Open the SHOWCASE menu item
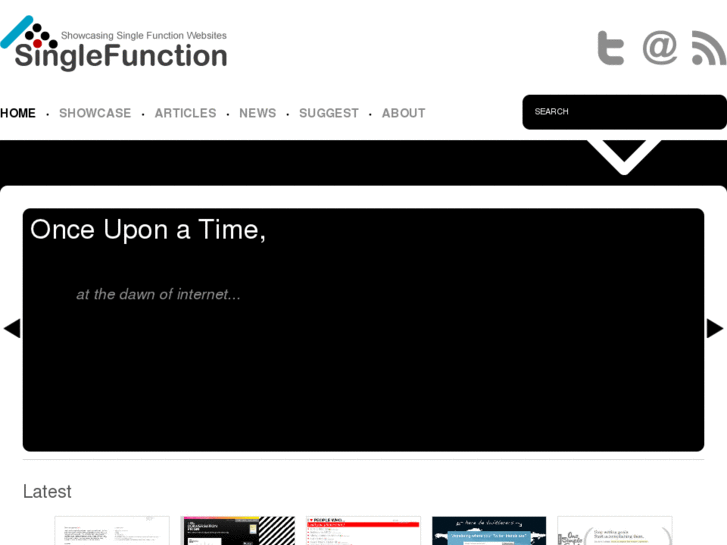Image resolution: width=727 pixels, height=545 pixels. point(95,113)
